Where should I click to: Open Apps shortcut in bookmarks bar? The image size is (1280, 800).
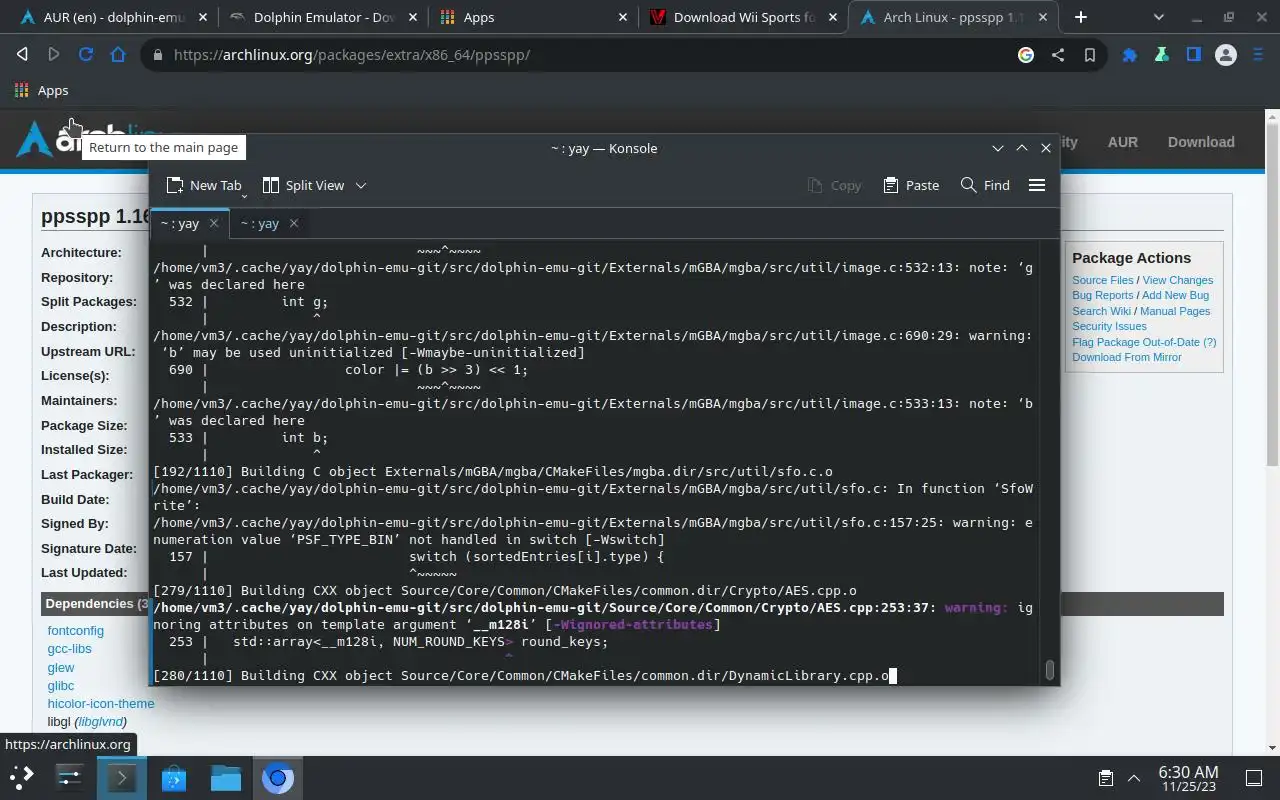[x=42, y=90]
